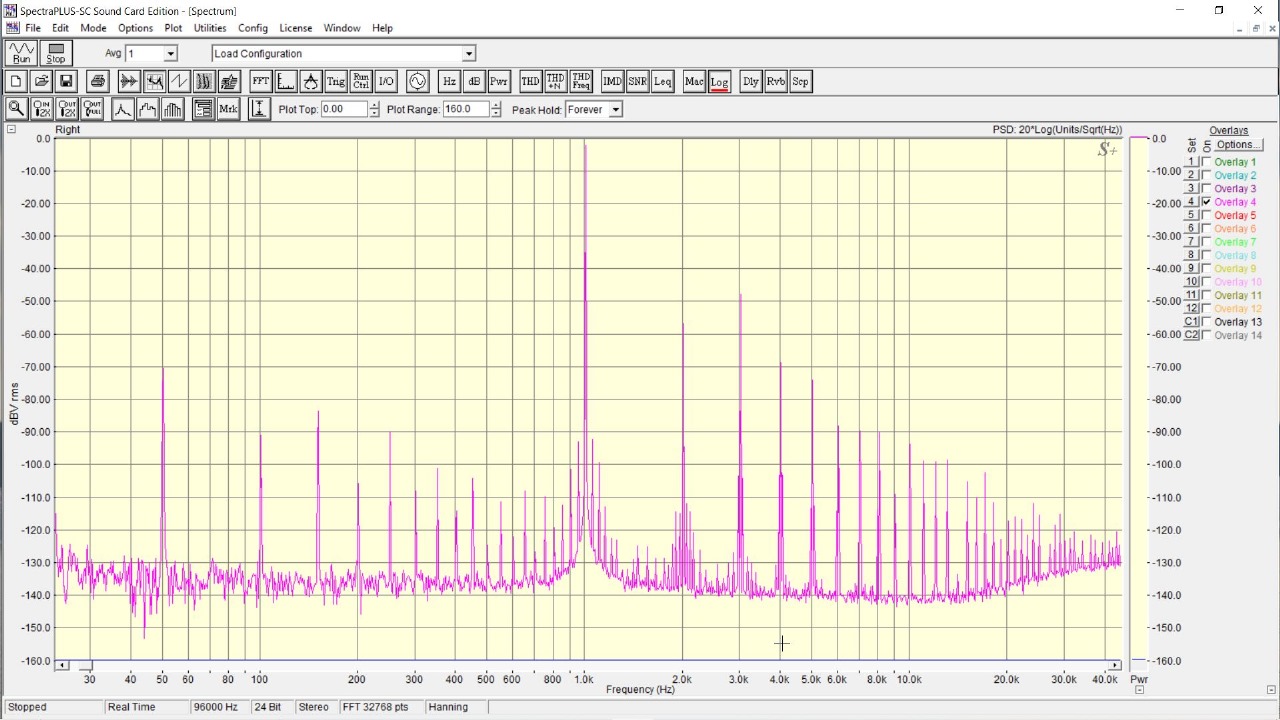
Task: Click inside the Plot Range input field
Action: pos(465,109)
